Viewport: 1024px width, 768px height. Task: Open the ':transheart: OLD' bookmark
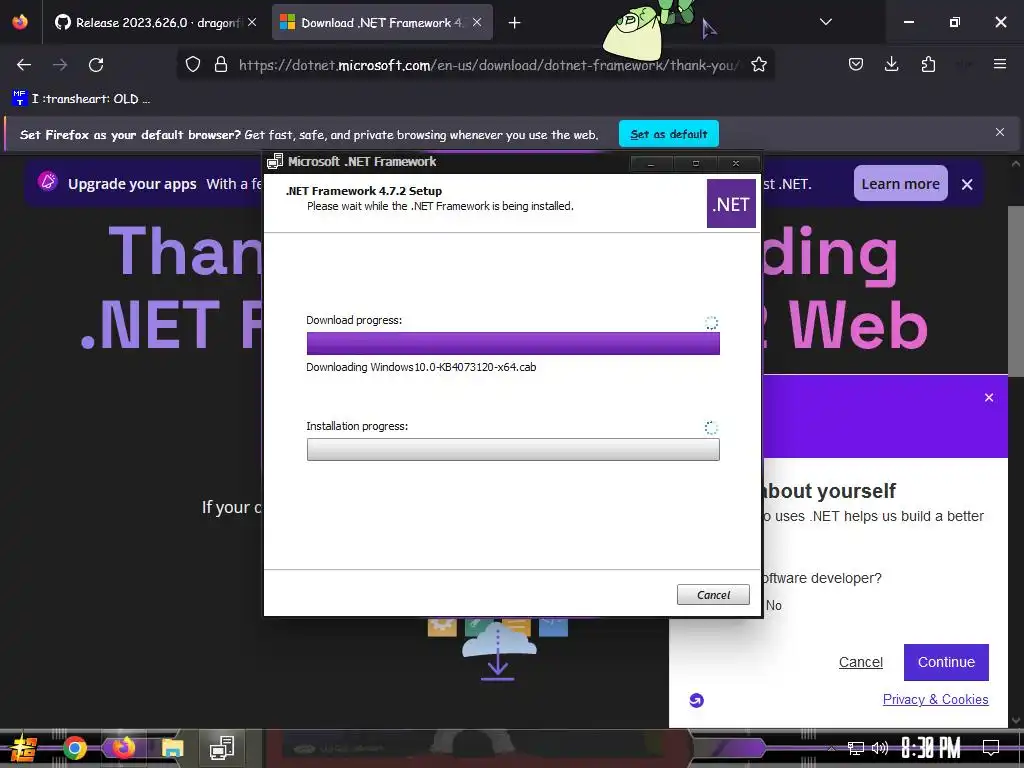click(82, 99)
